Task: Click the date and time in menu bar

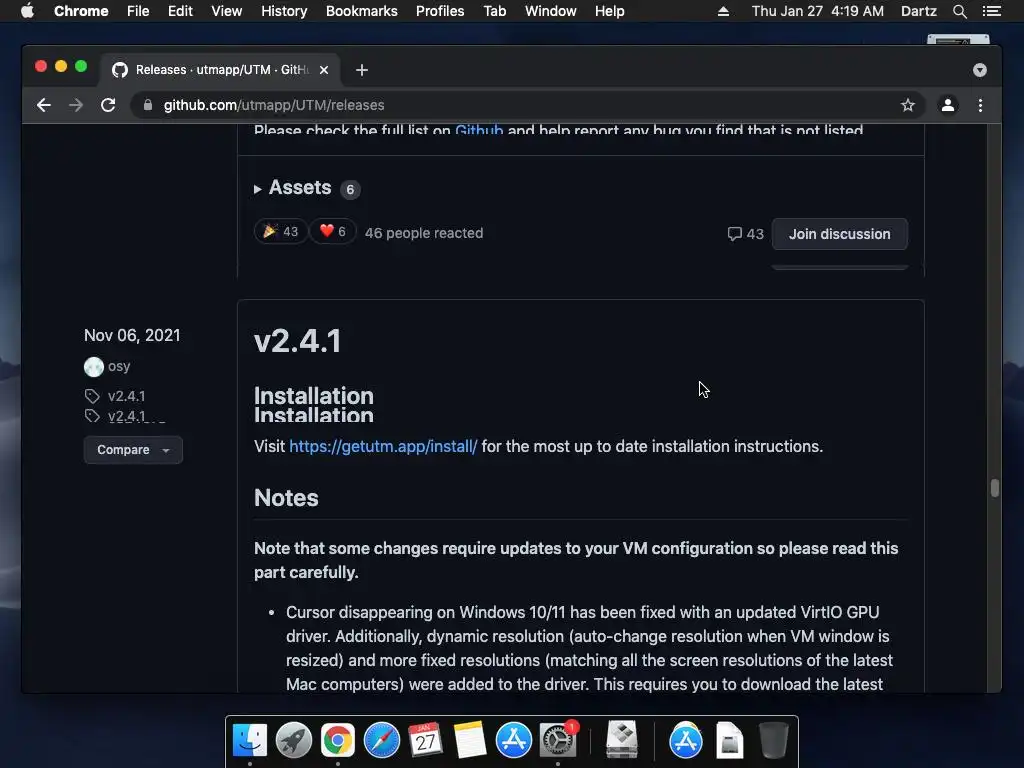Action: click(x=818, y=11)
